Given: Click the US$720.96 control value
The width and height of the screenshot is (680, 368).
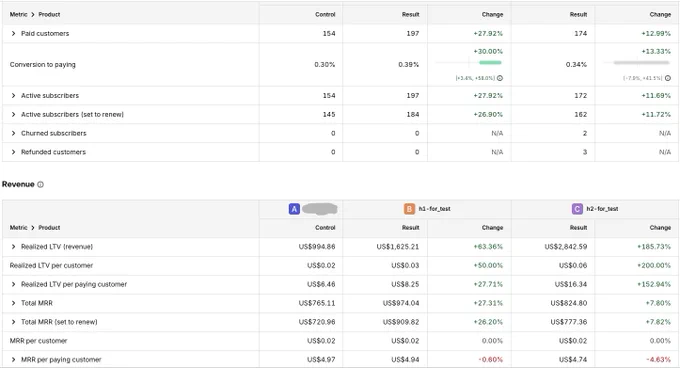Looking at the screenshot, I should pyautogui.click(x=317, y=322).
